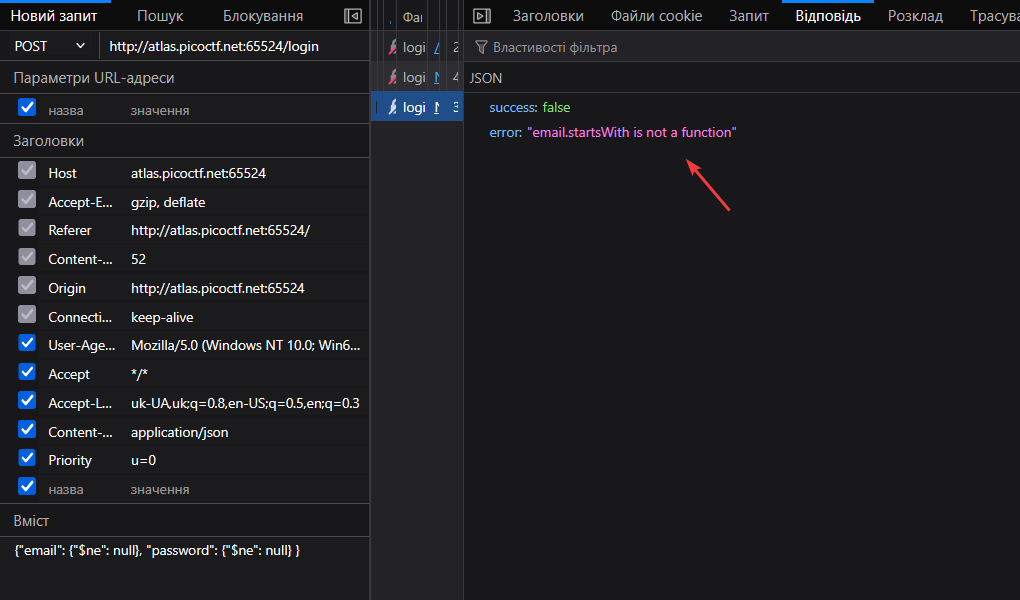Open the POST method dropdown
Viewport: 1020px width, 600px height.
point(50,46)
